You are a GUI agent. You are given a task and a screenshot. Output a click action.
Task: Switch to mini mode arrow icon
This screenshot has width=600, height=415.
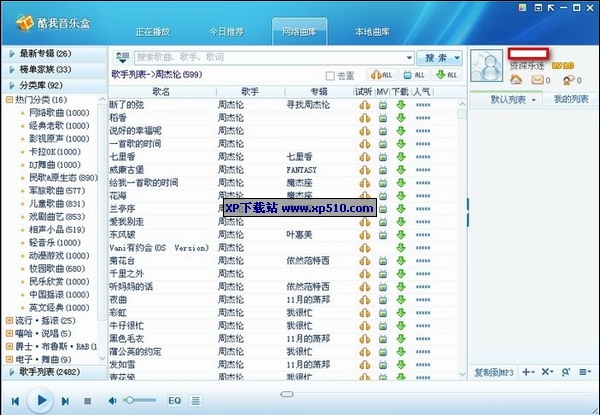click(551, 7)
